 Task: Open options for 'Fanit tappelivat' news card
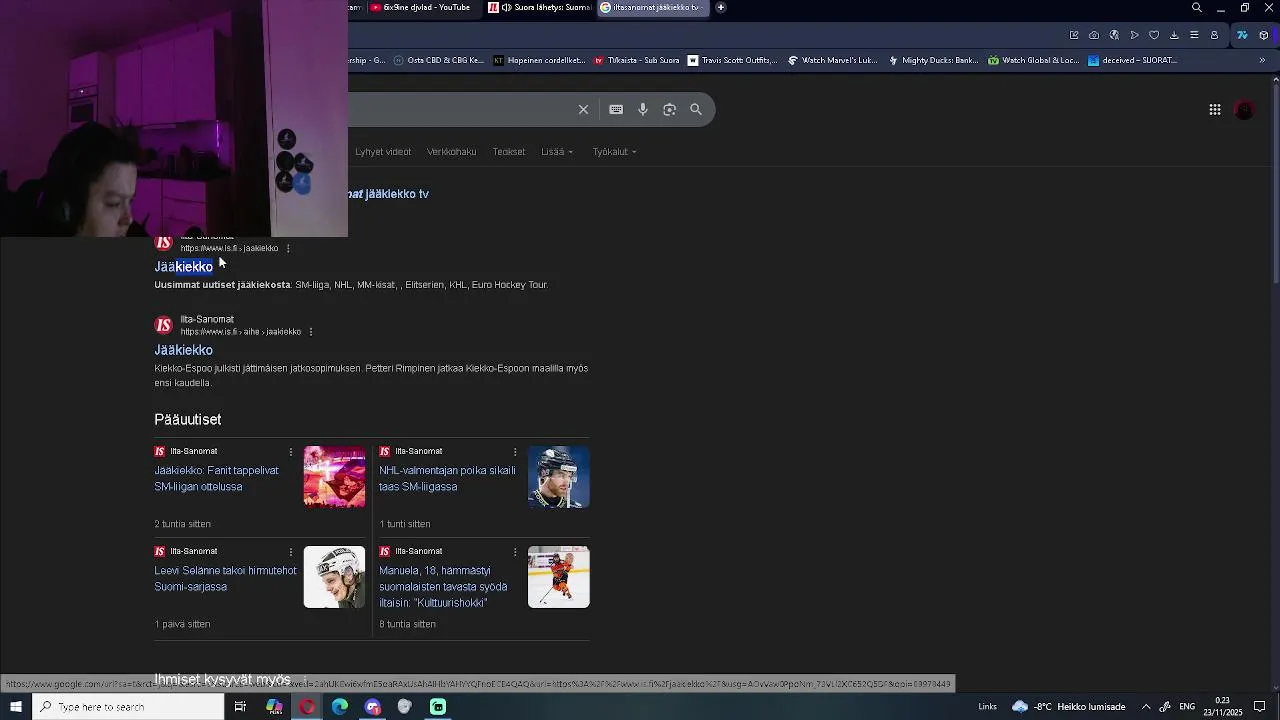[291, 452]
